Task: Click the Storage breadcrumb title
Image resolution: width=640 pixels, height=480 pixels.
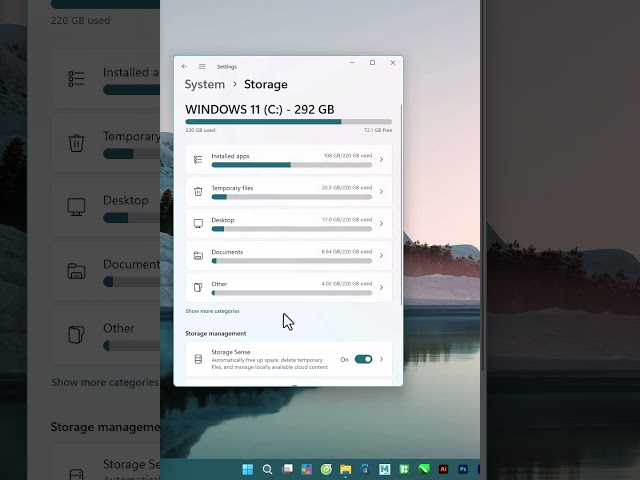Action: tap(266, 84)
